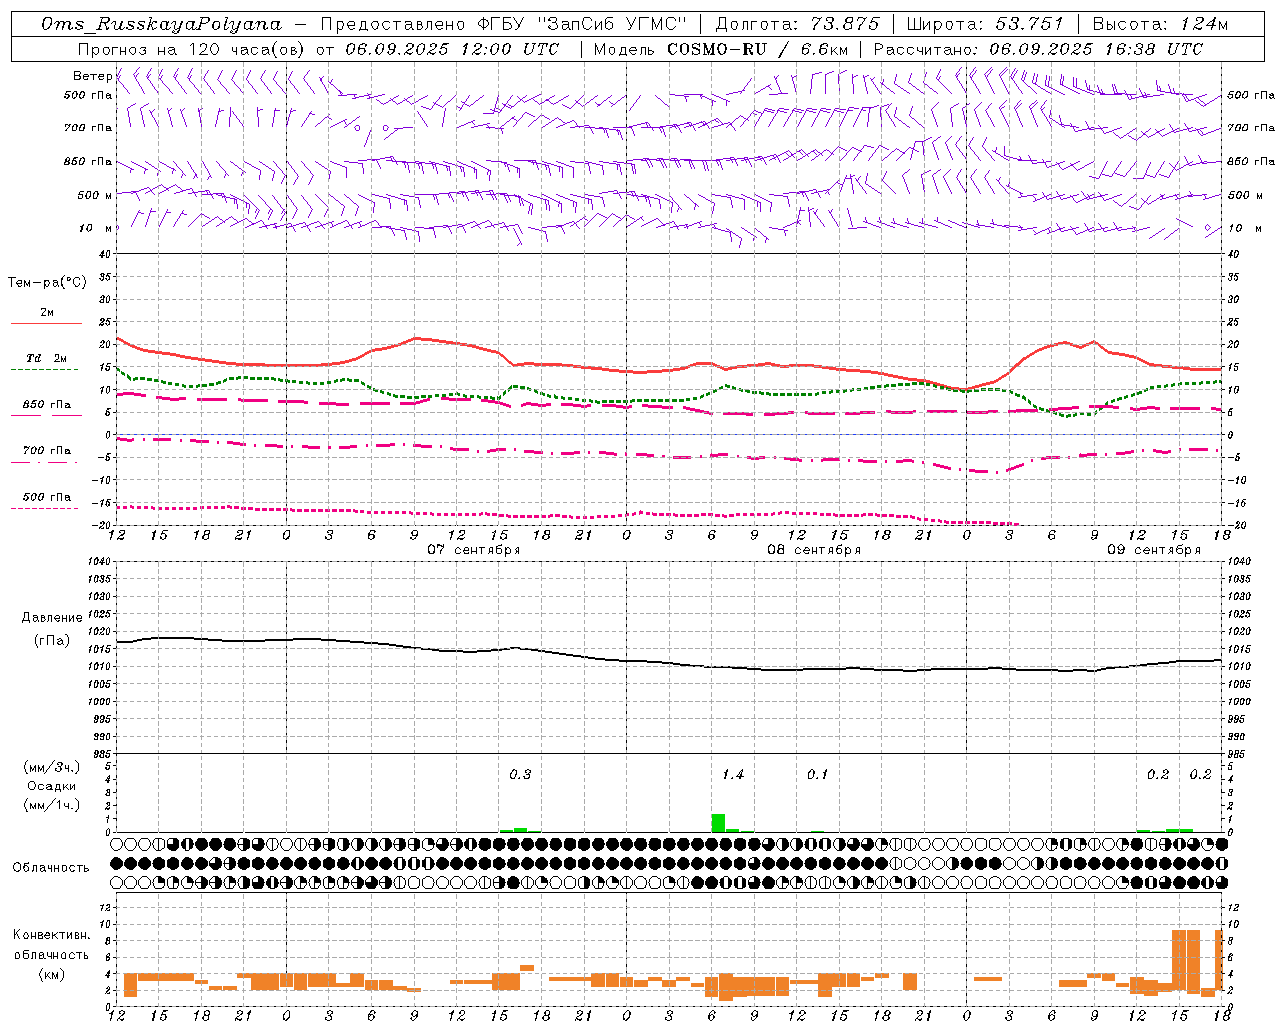The height and width of the screenshot is (1024, 1280).
Task: Click the 850 гПа entry in temperature legend
Action: click(x=47, y=405)
